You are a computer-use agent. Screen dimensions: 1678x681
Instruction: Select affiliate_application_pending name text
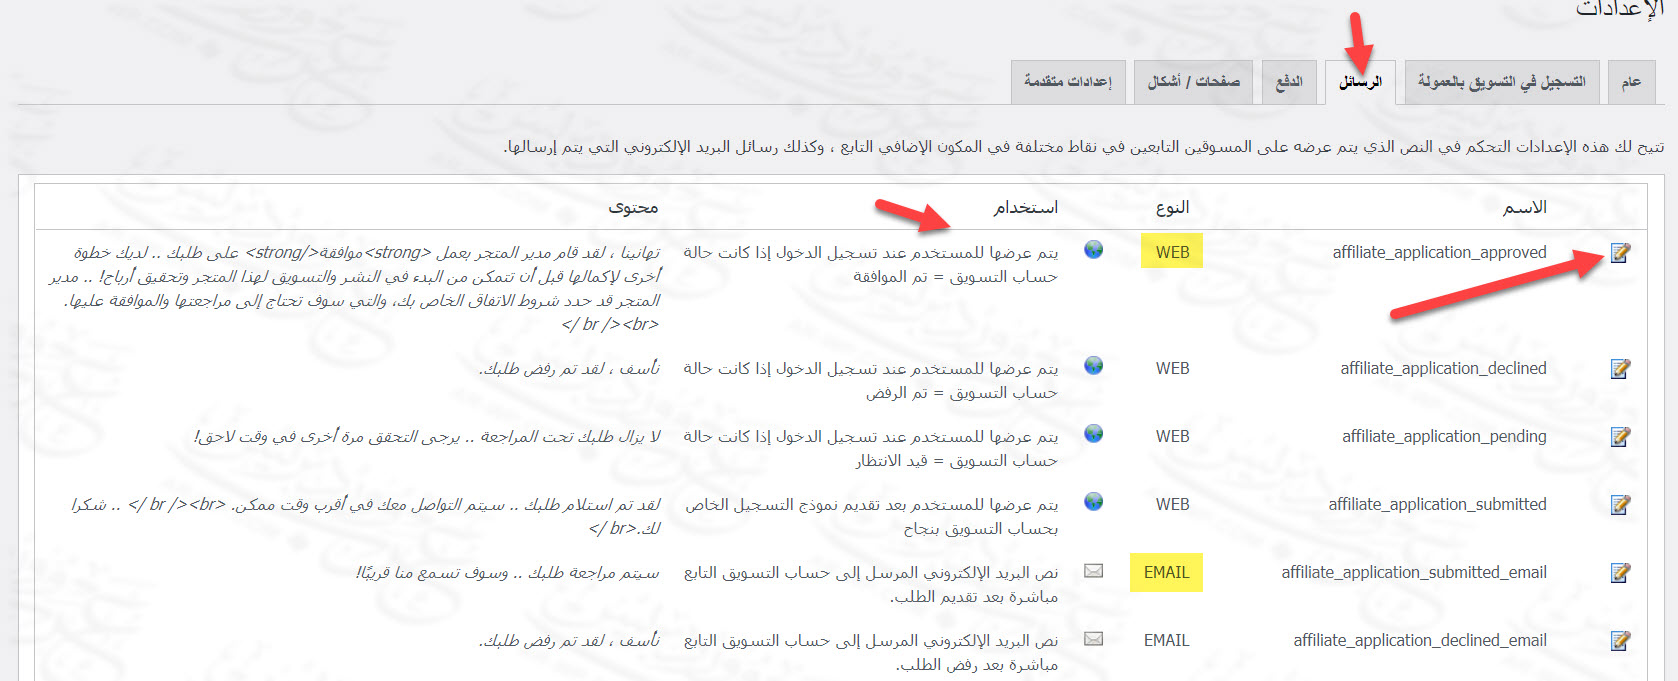1444,437
